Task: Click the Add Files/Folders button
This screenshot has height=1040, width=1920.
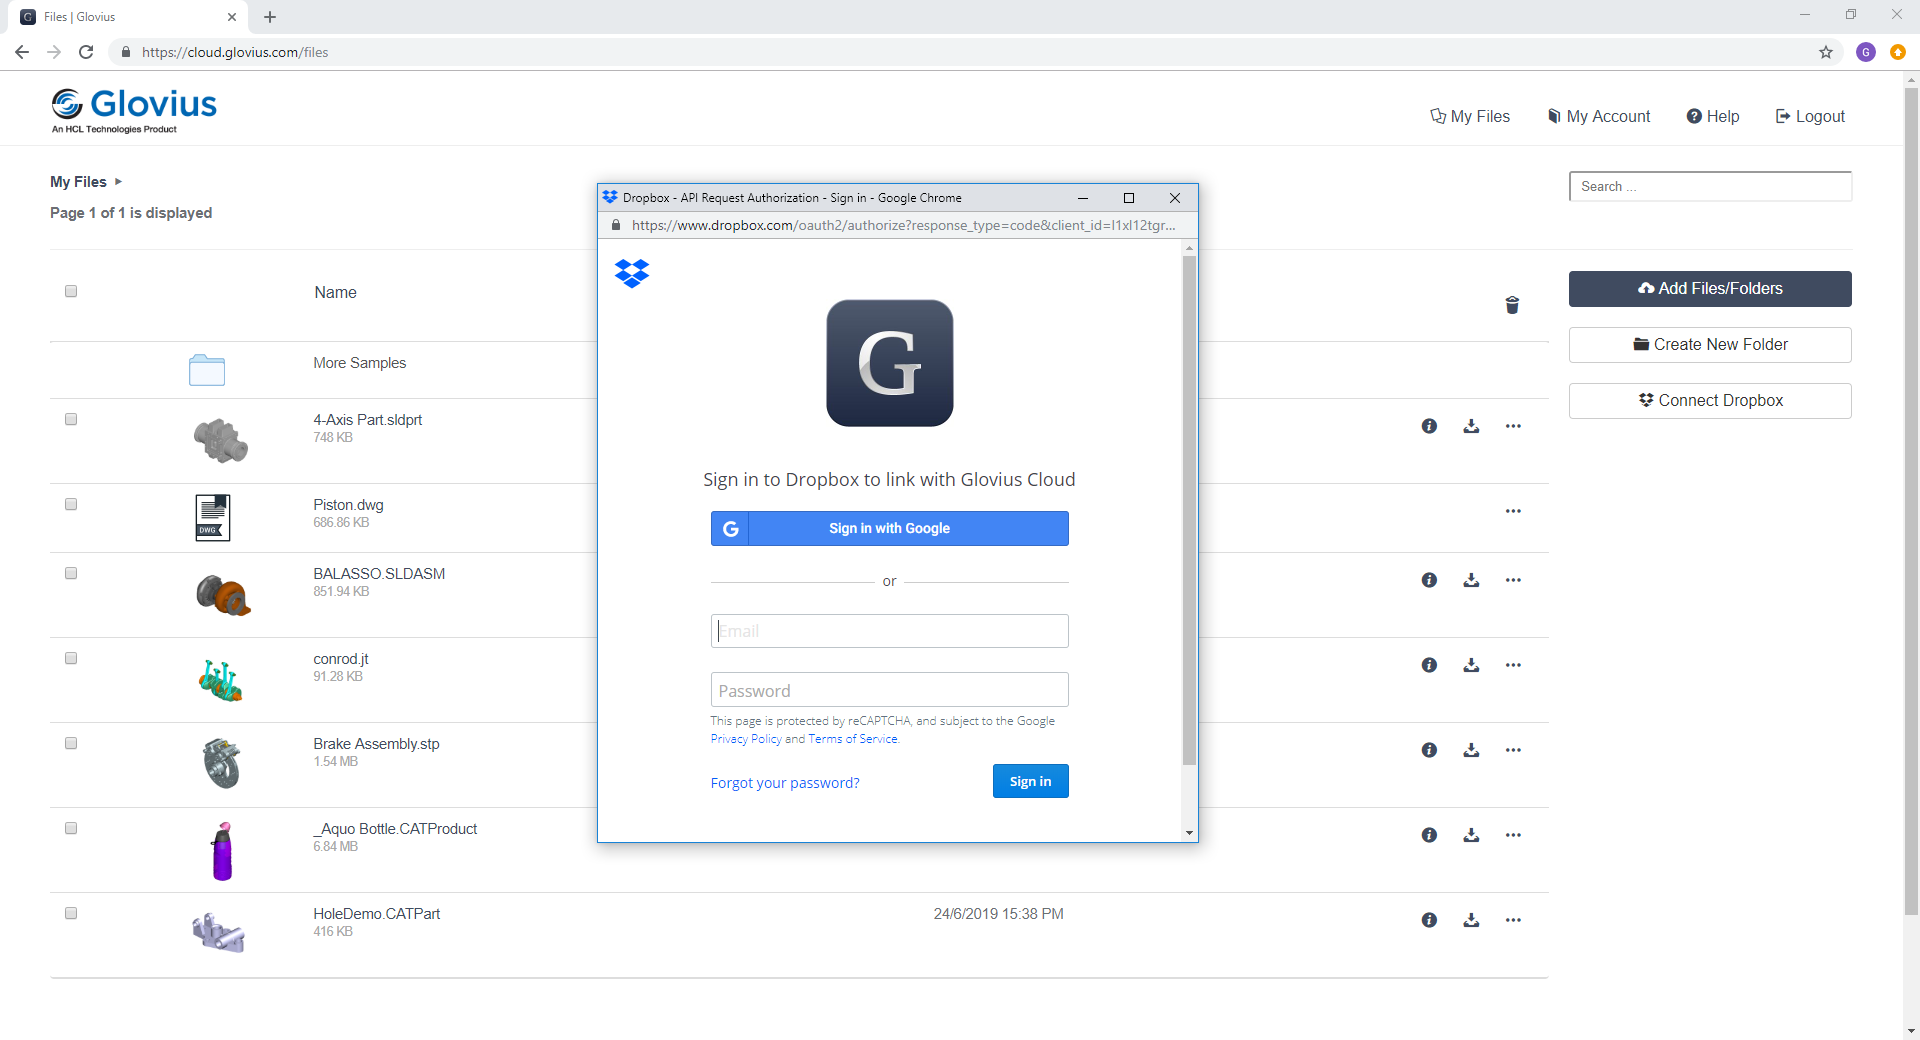Action: tap(1710, 289)
